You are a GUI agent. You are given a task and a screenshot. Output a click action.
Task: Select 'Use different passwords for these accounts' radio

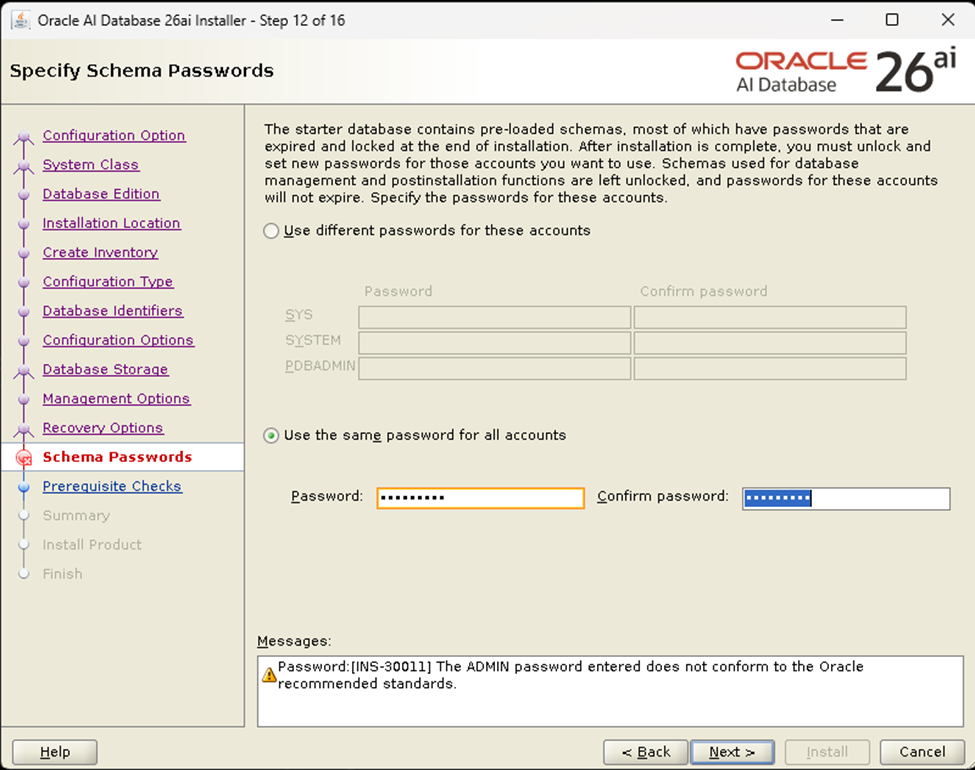pos(271,231)
